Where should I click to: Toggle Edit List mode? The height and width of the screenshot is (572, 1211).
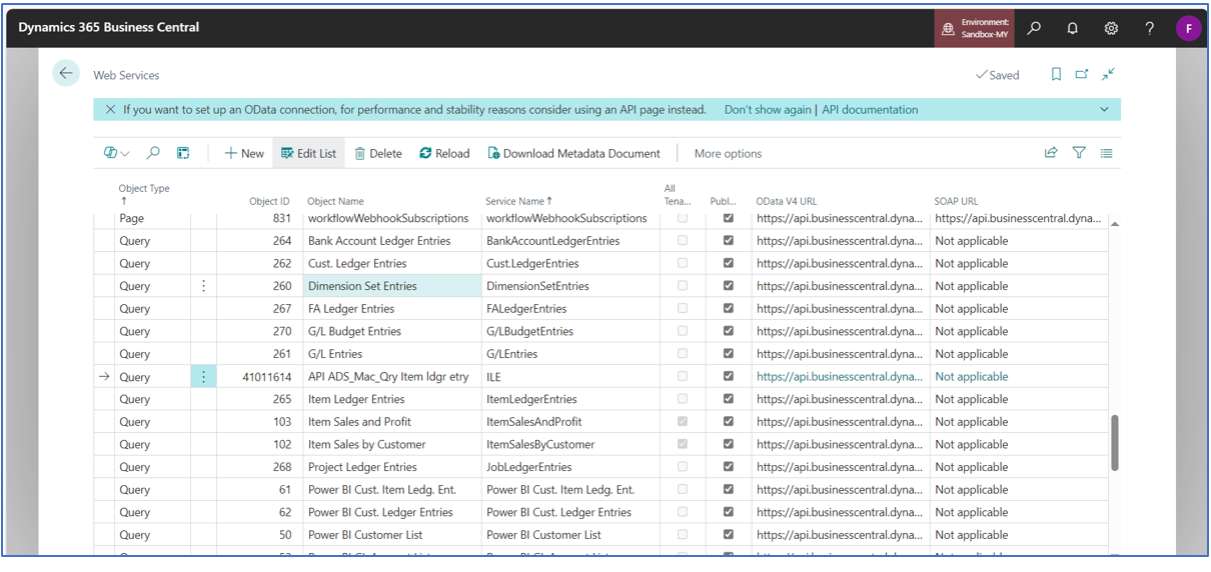point(309,153)
